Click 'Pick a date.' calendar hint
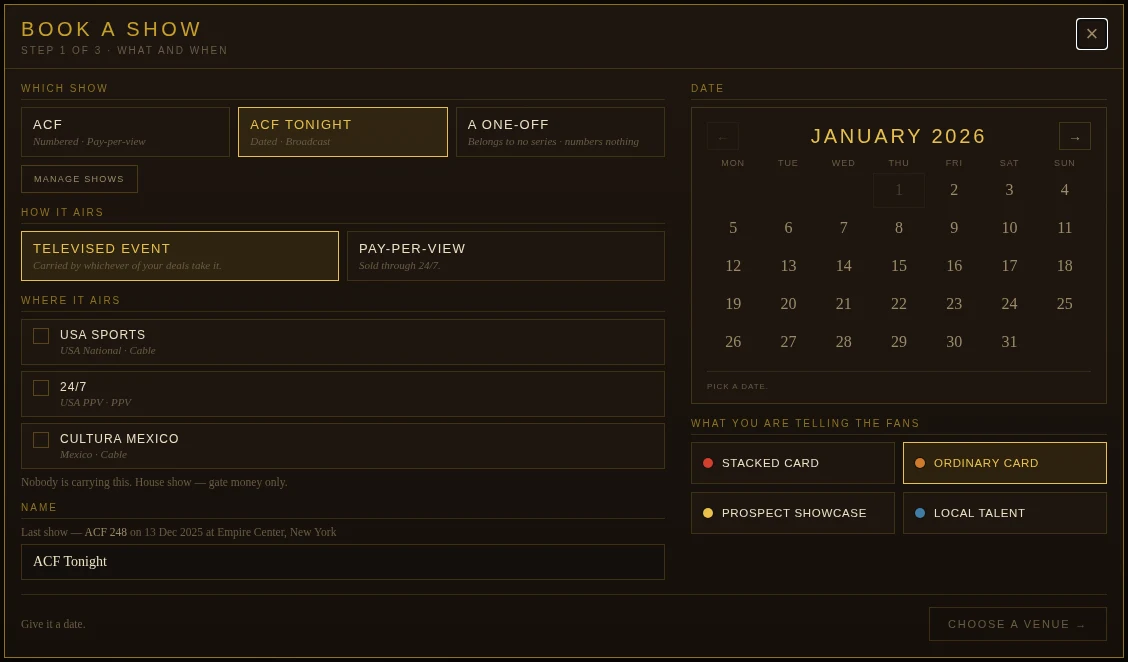The height and width of the screenshot is (662, 1128). 737,386
